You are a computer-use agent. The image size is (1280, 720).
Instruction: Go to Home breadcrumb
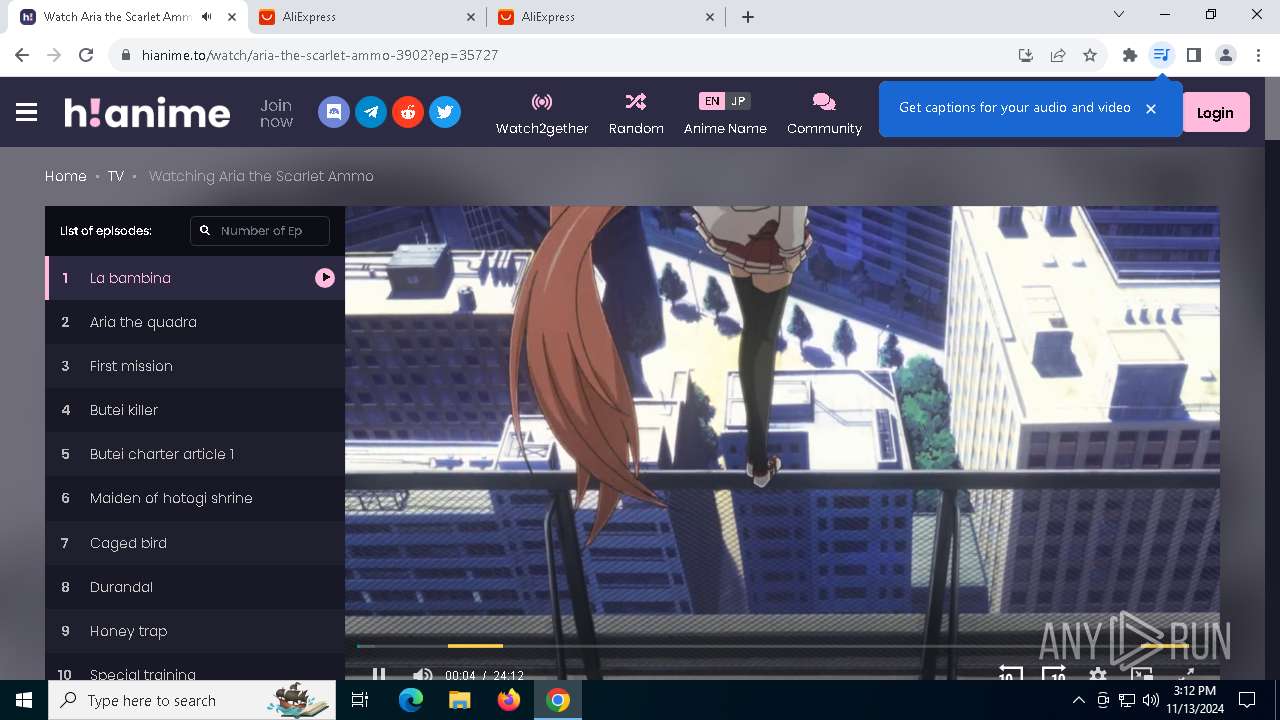click(x=66, y=176)
